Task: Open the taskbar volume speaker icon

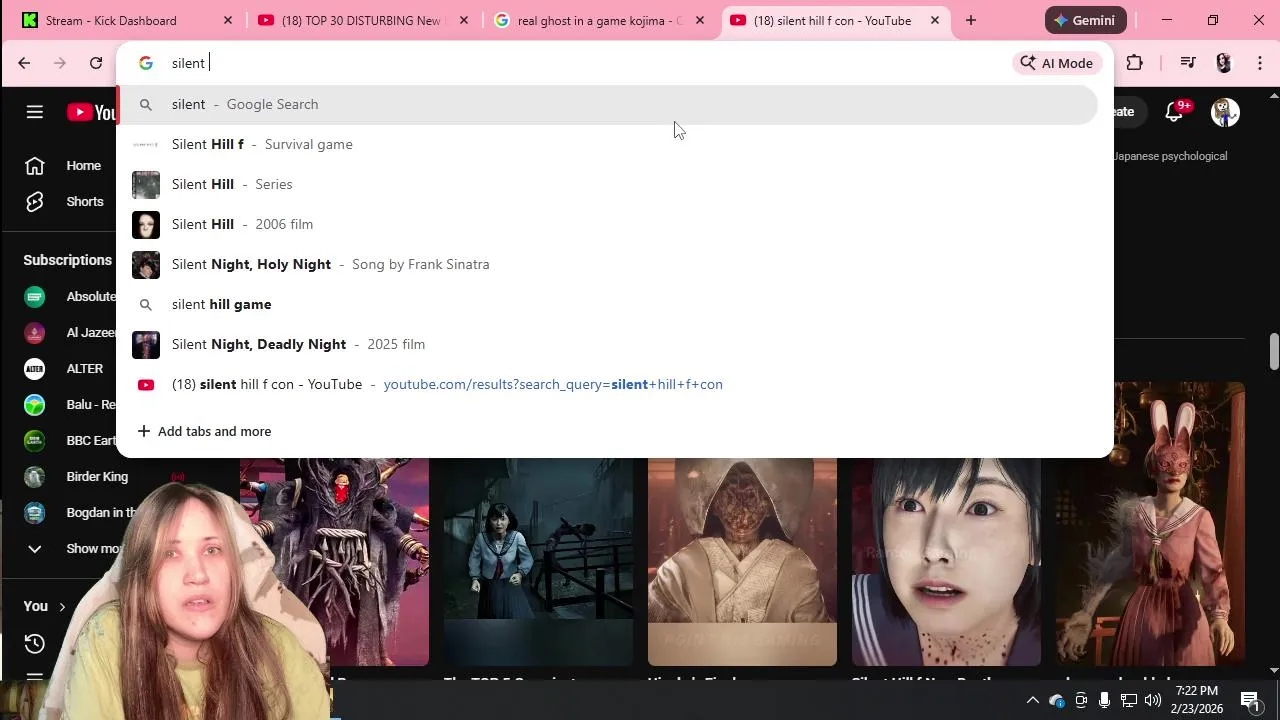Action: point(1153,700)
